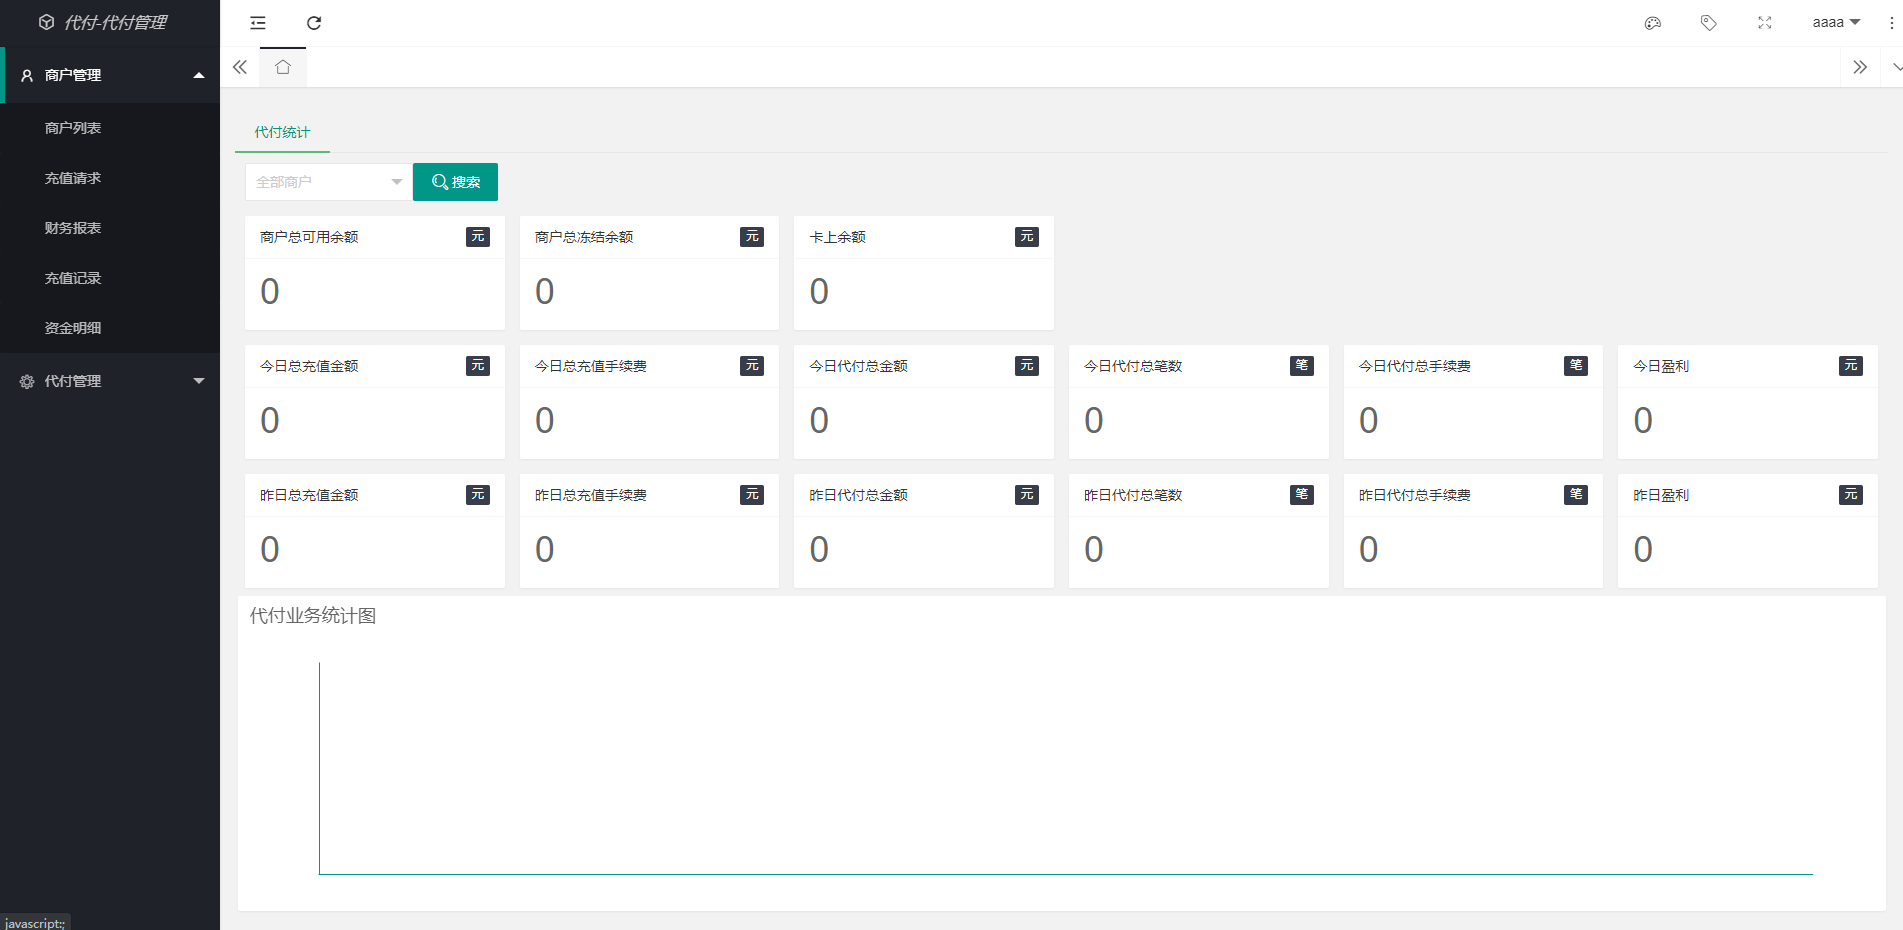Open the aaaa user dropdown
The height and width of the screenshot is (930, 1903).
(1836, 22)
